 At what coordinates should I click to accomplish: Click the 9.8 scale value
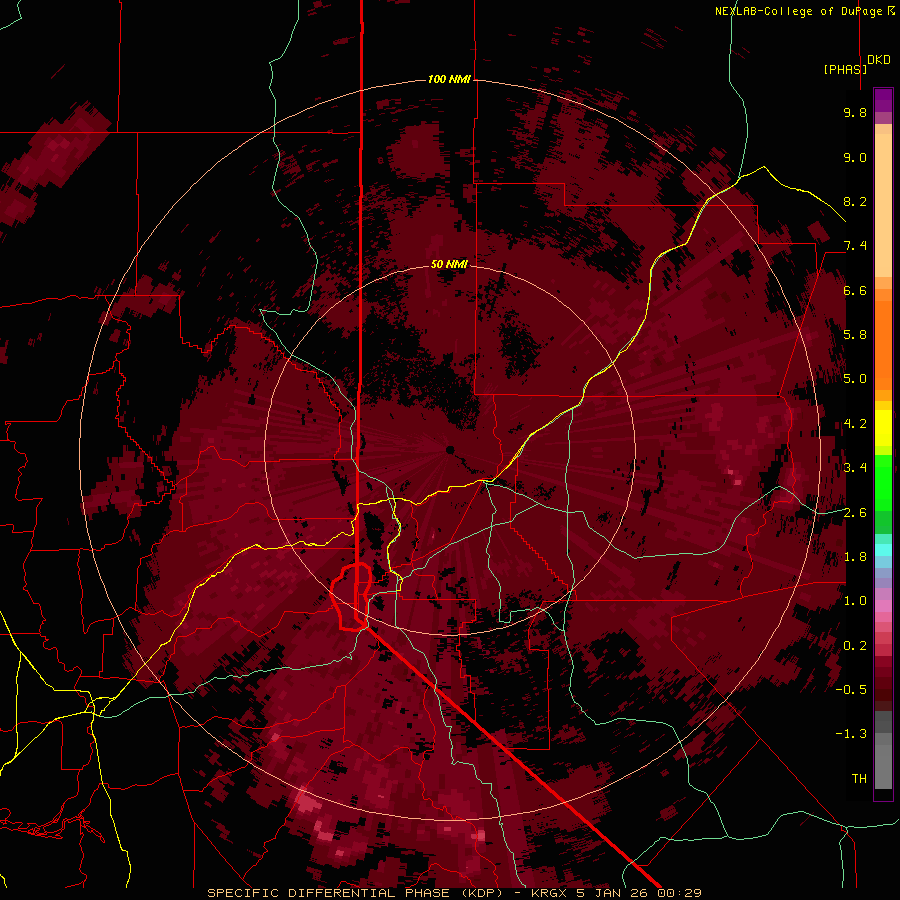(855, 112)
